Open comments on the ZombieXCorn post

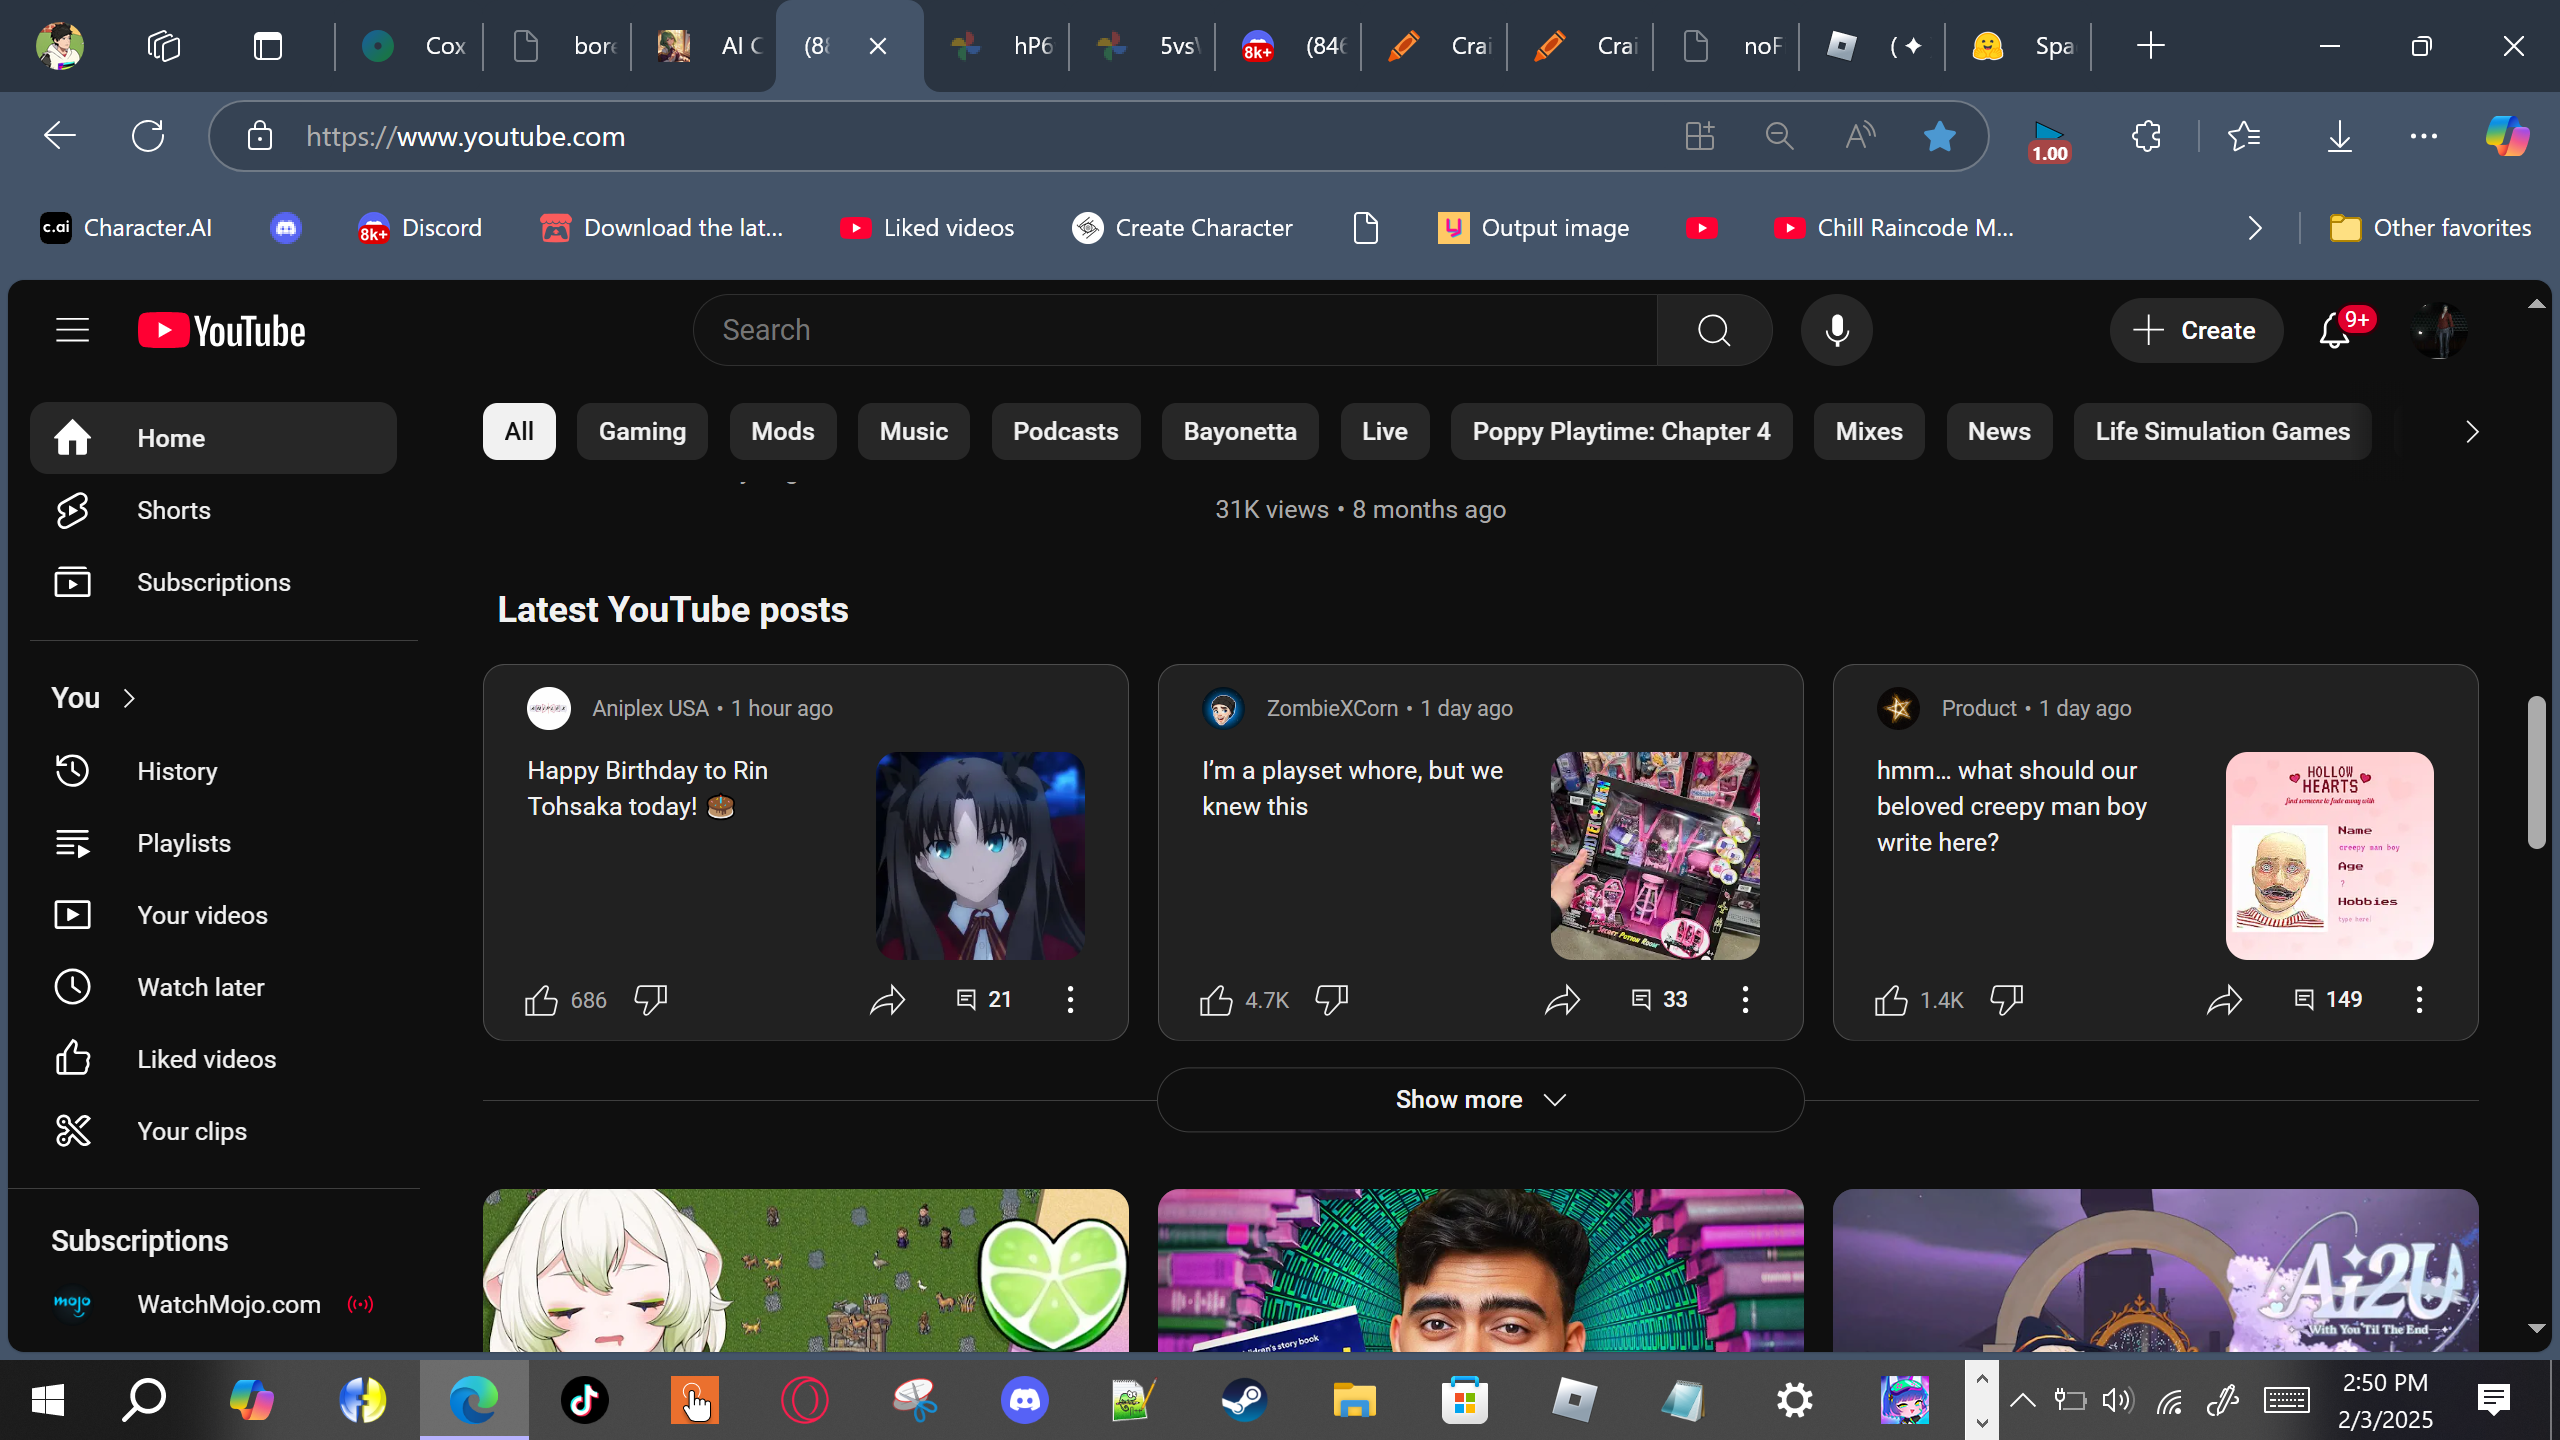coord(1659,999)
